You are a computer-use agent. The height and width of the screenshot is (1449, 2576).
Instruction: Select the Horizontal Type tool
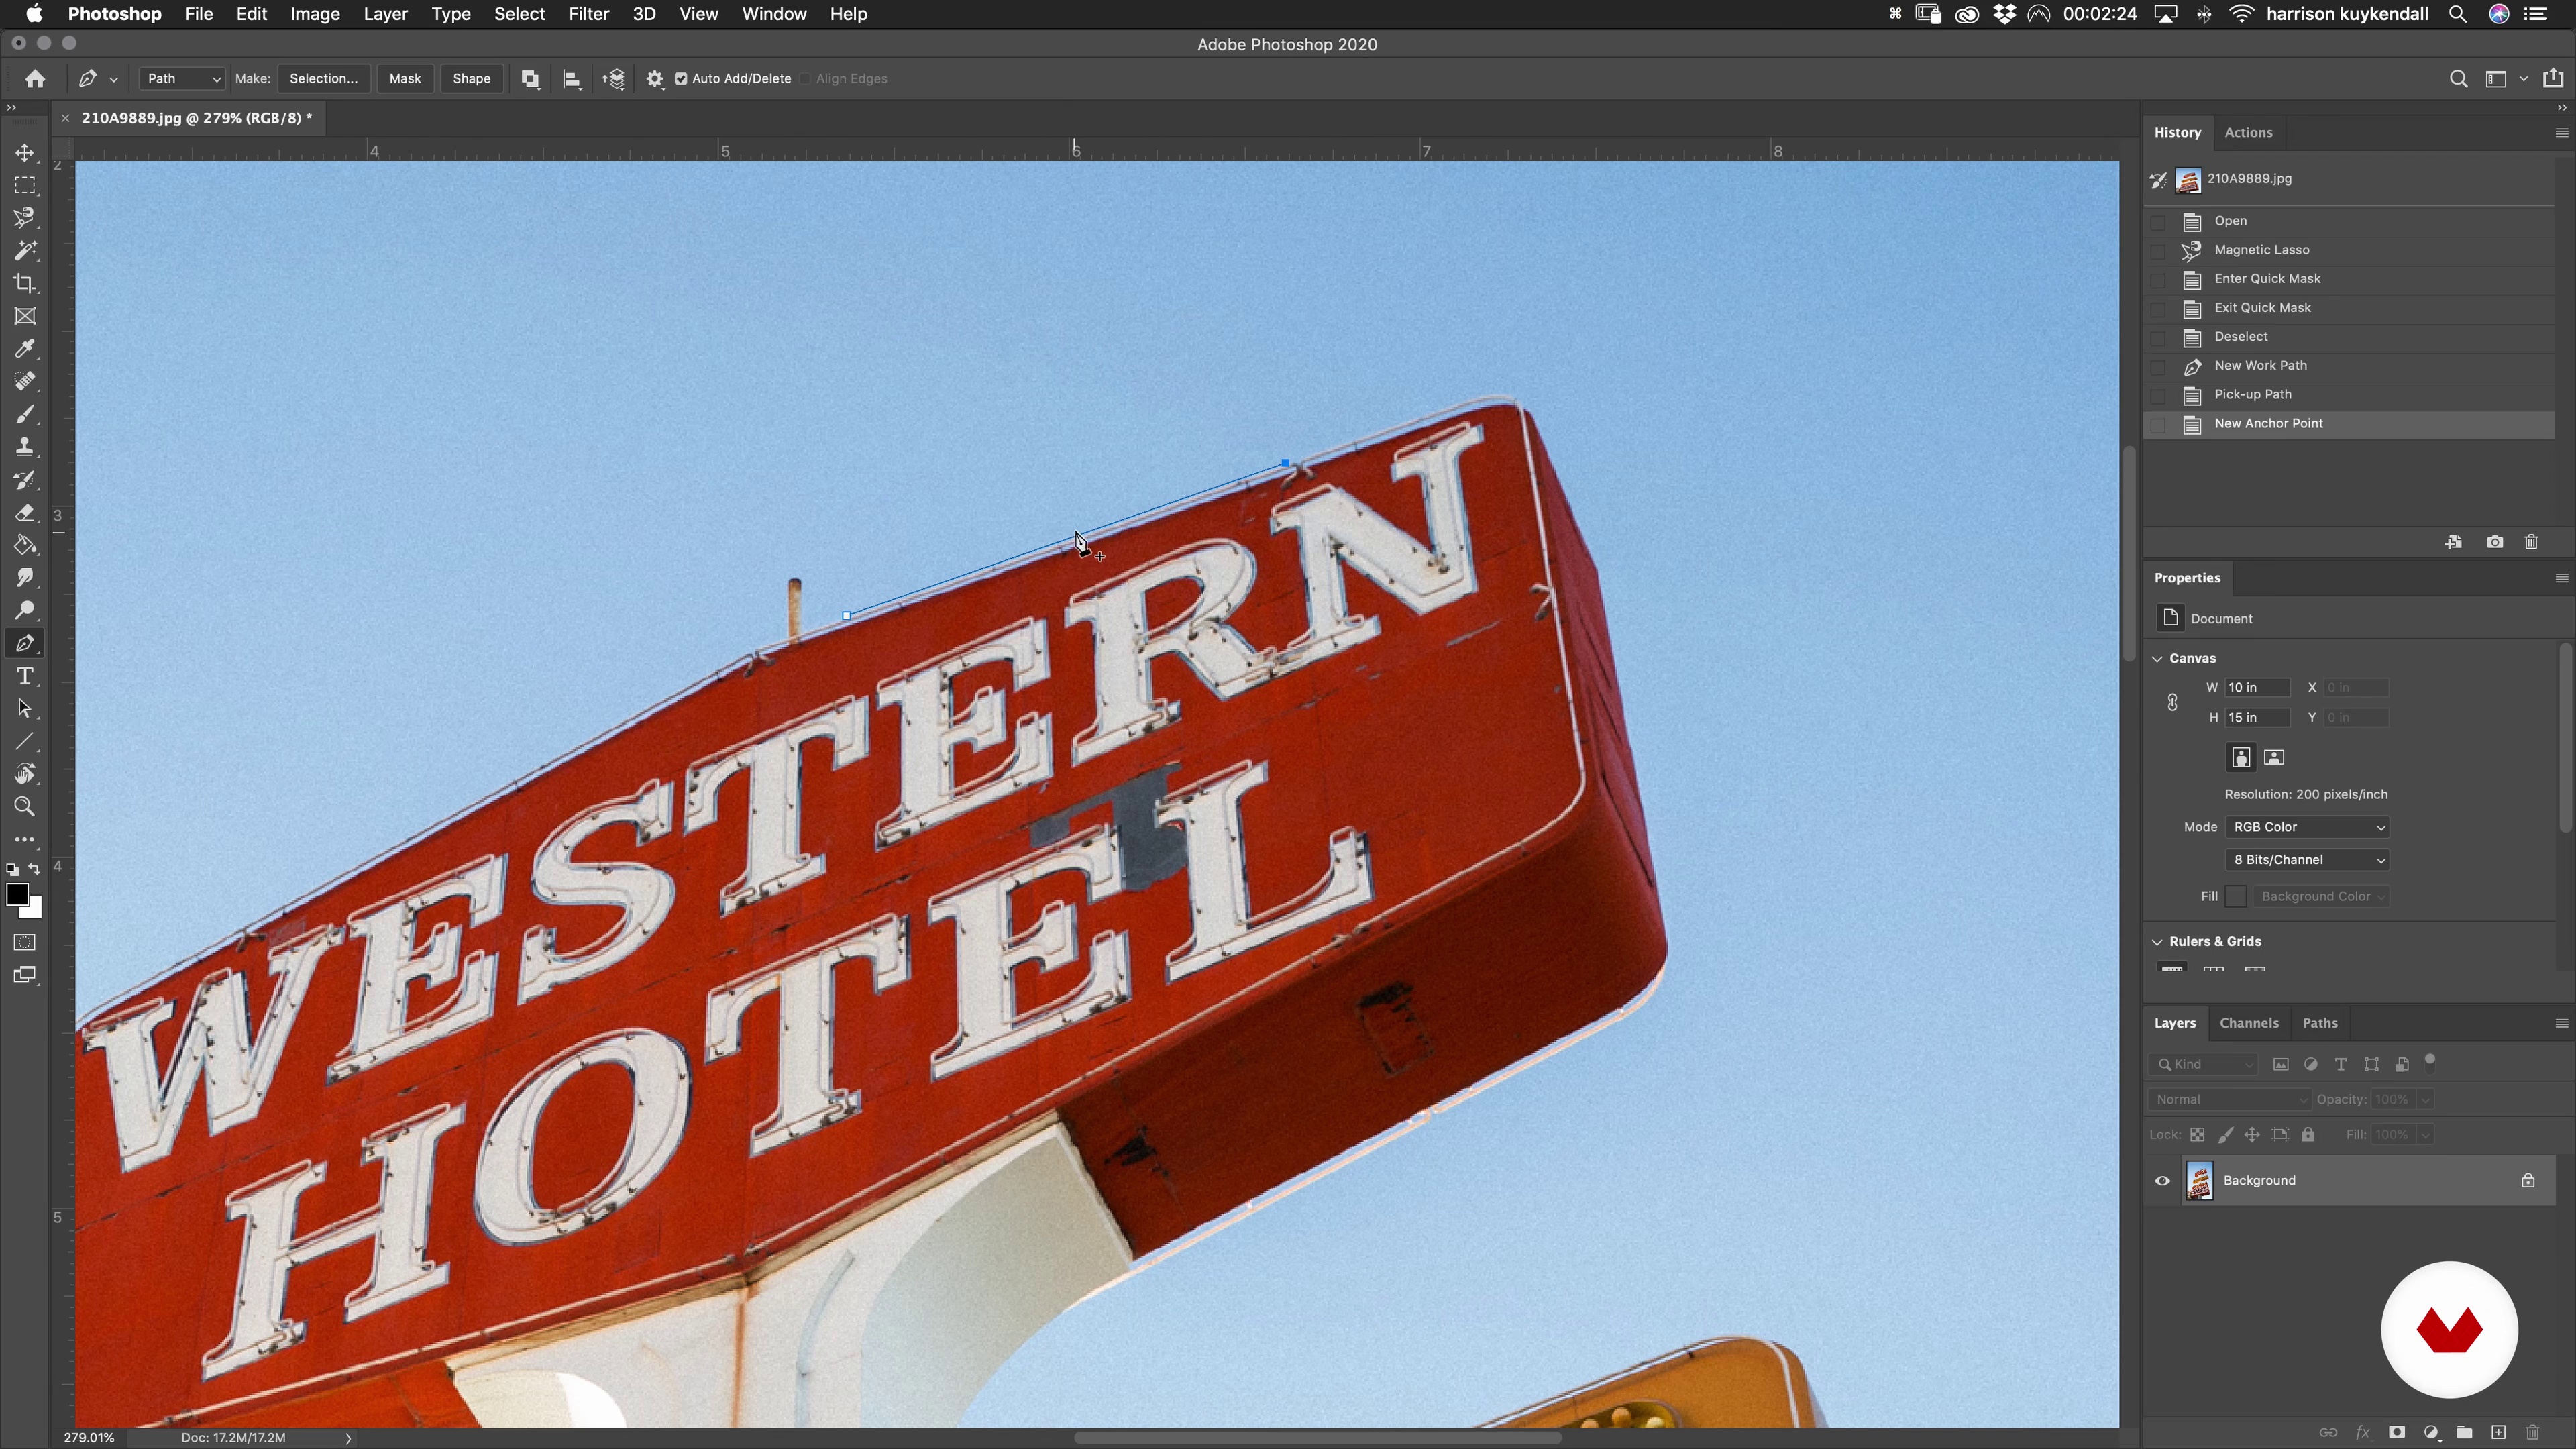(x=25, y=677)
